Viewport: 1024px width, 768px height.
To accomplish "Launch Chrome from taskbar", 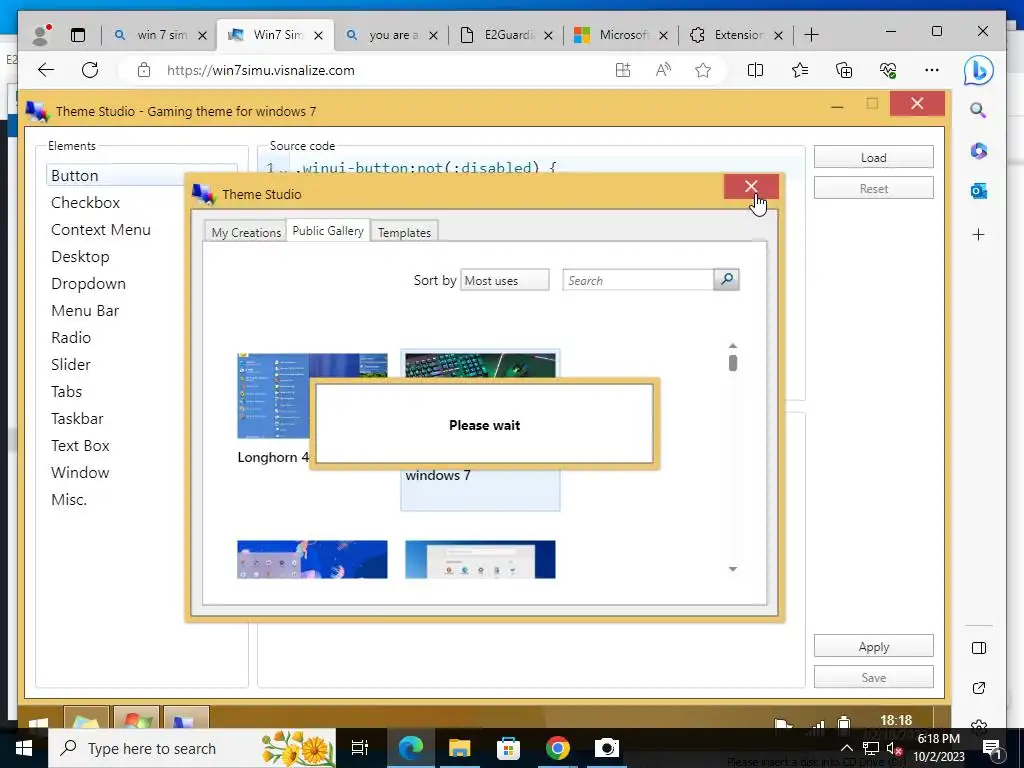I will [557, 748].
